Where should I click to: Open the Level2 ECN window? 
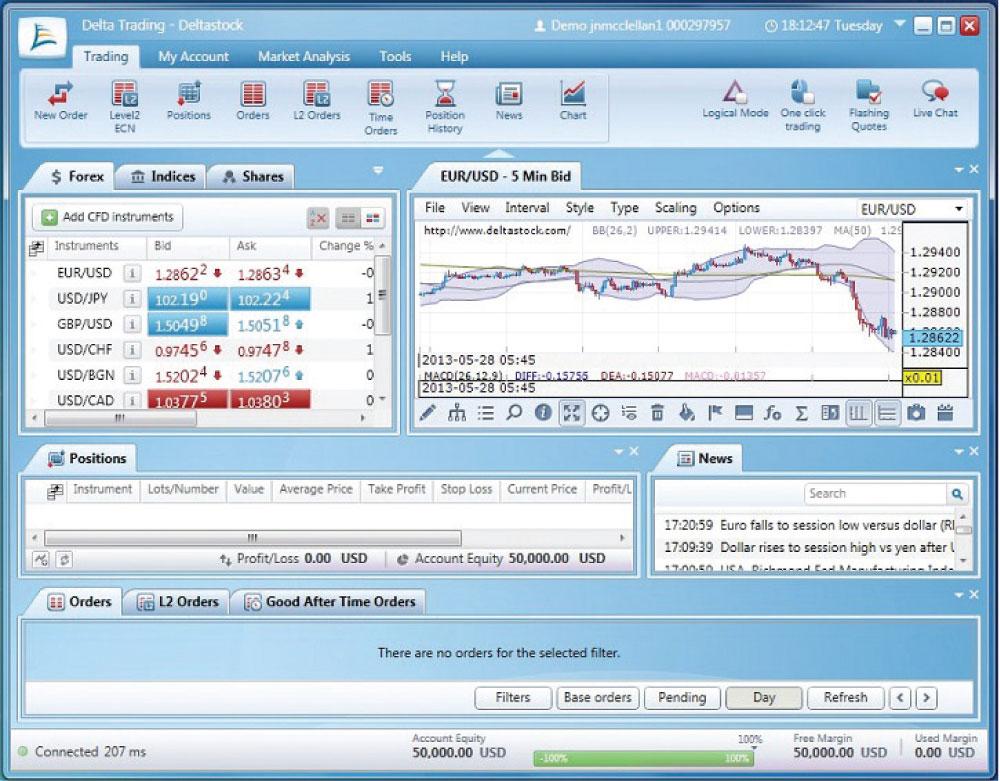point(124,106)
